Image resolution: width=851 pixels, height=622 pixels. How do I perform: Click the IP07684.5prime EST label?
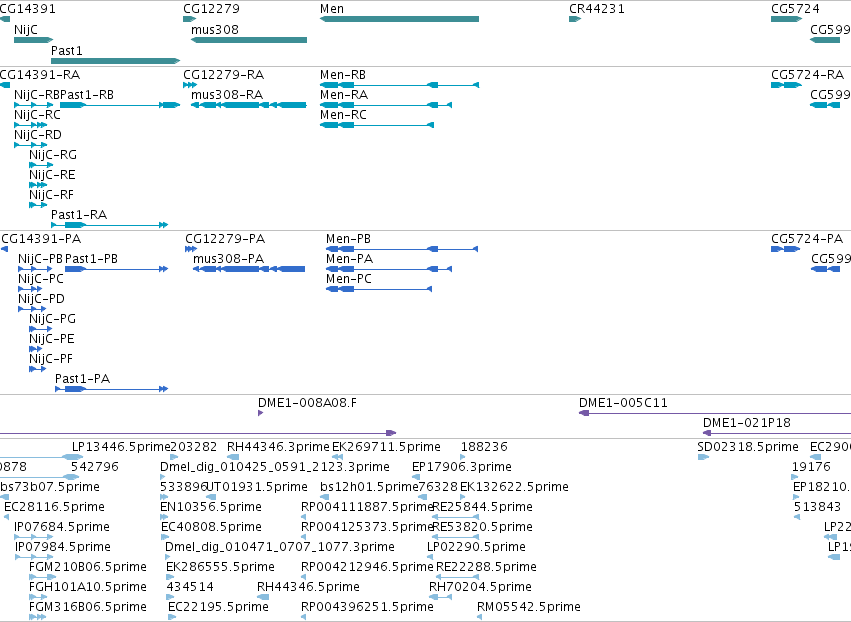[62, 527]
